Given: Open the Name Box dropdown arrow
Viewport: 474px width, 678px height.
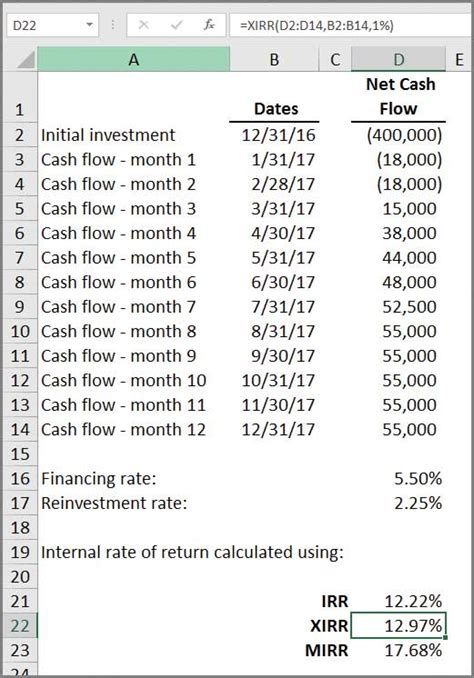Looking at the screenshot, I should coord(90,25).
